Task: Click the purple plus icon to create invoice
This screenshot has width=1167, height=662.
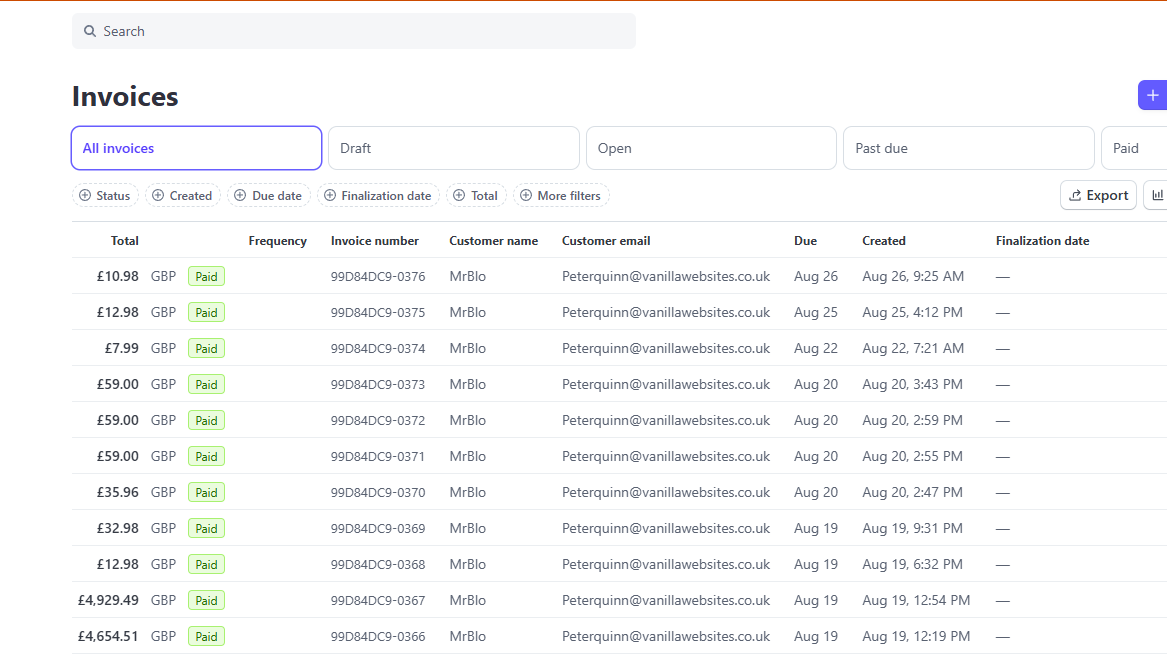Action: 1153,95
